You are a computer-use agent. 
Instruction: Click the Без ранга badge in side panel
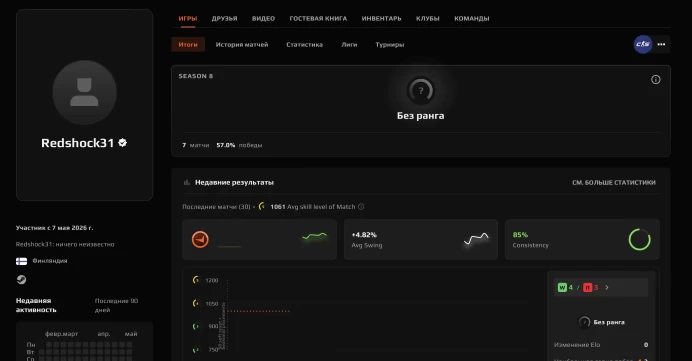(601, 322)
